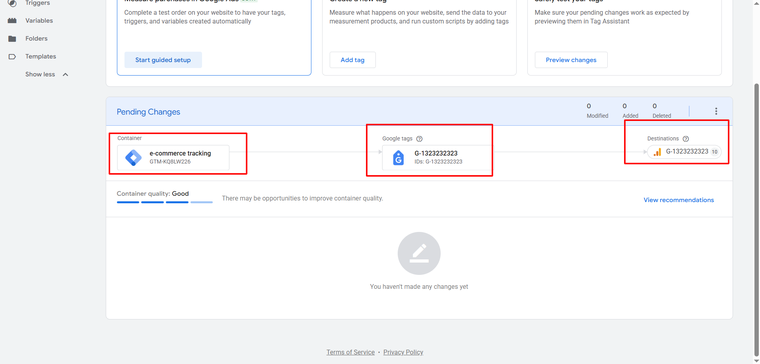760x364 pixels.
Task: Open the Privacy Policy link
Action: pos(403,352)
